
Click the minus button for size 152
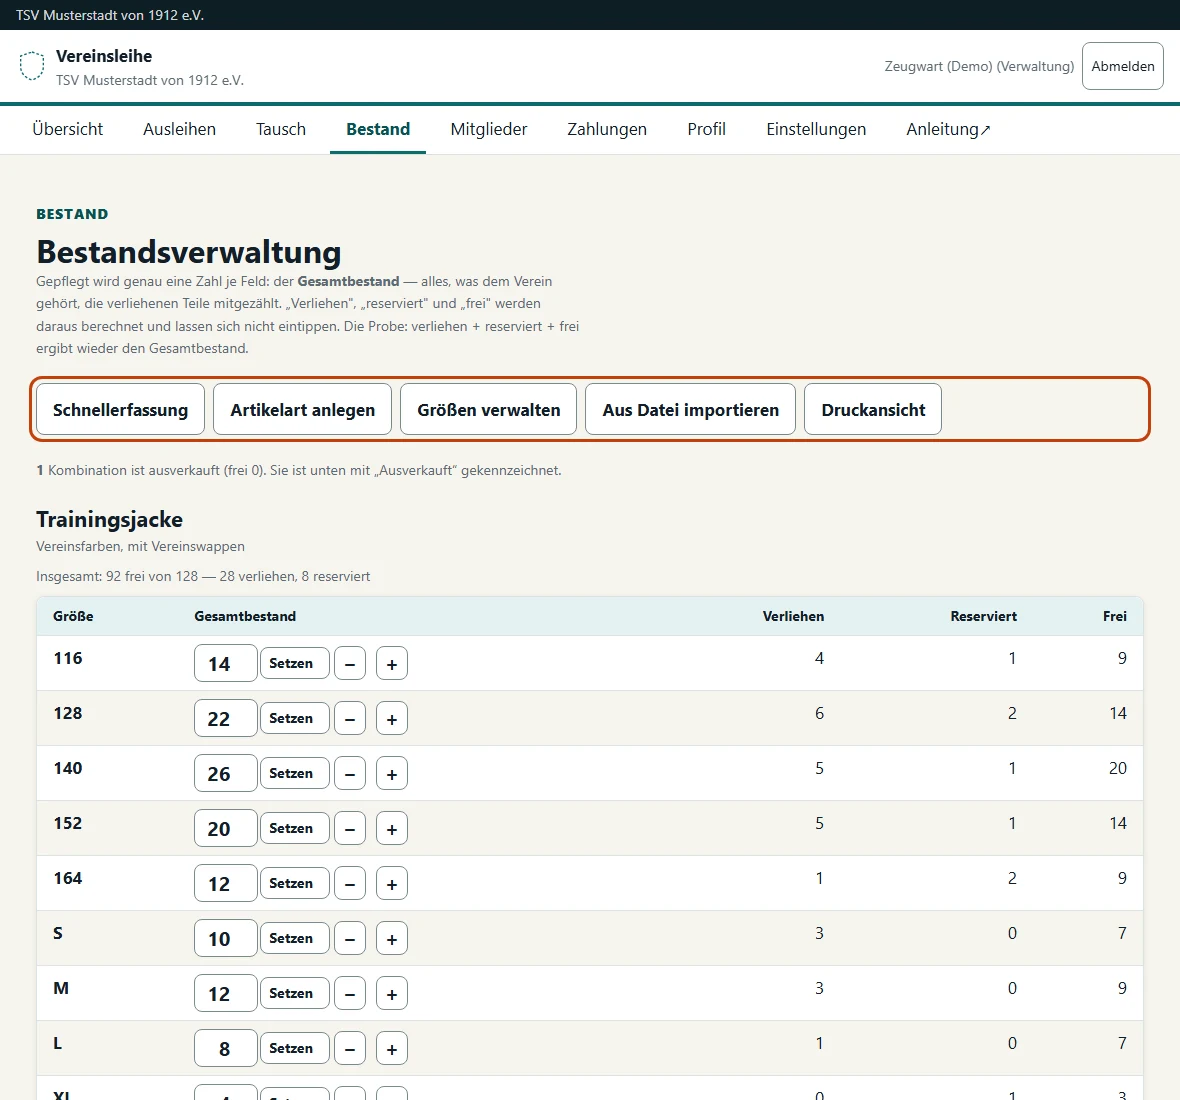click(x=350, y=828)
